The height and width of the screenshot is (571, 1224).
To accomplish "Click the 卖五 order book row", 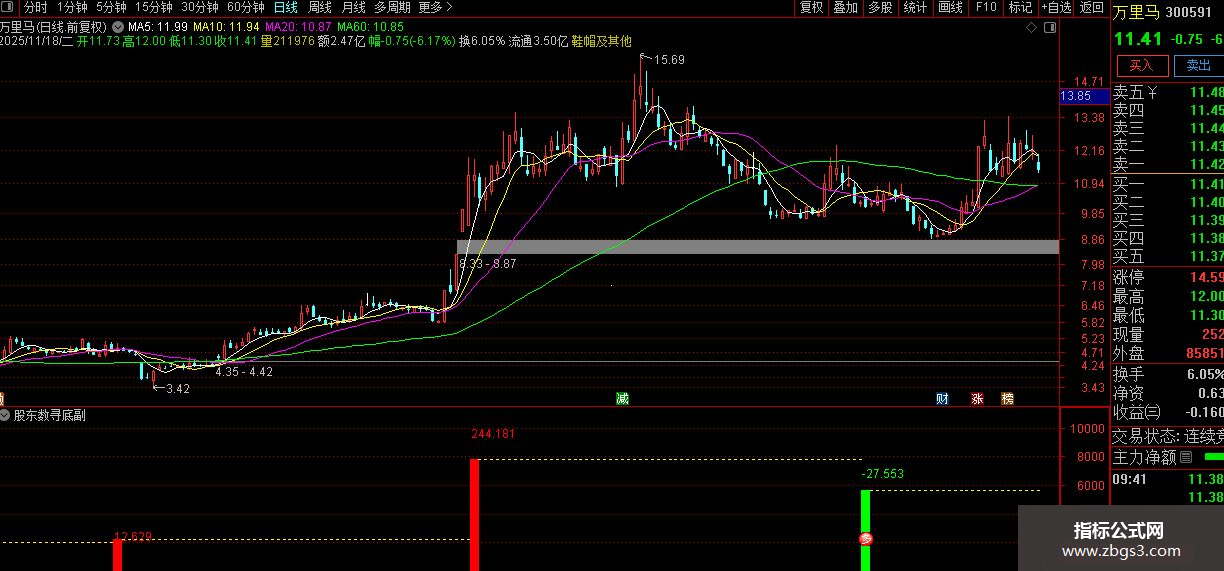I will pos(1168,93).
